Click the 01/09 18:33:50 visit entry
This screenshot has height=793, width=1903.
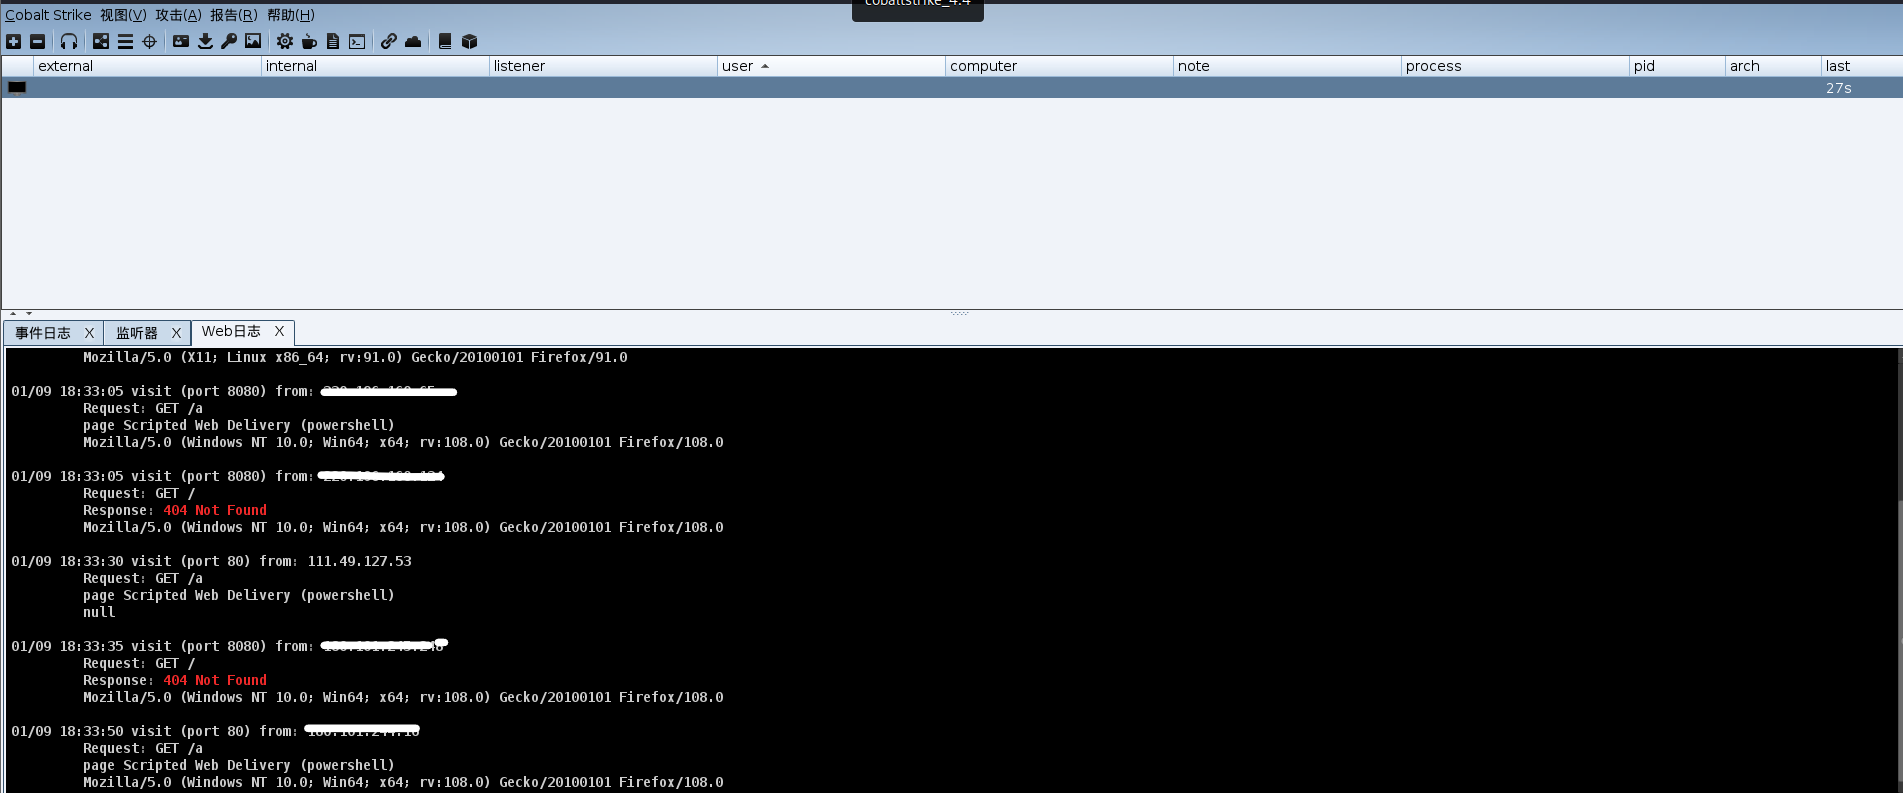[215, 731]
